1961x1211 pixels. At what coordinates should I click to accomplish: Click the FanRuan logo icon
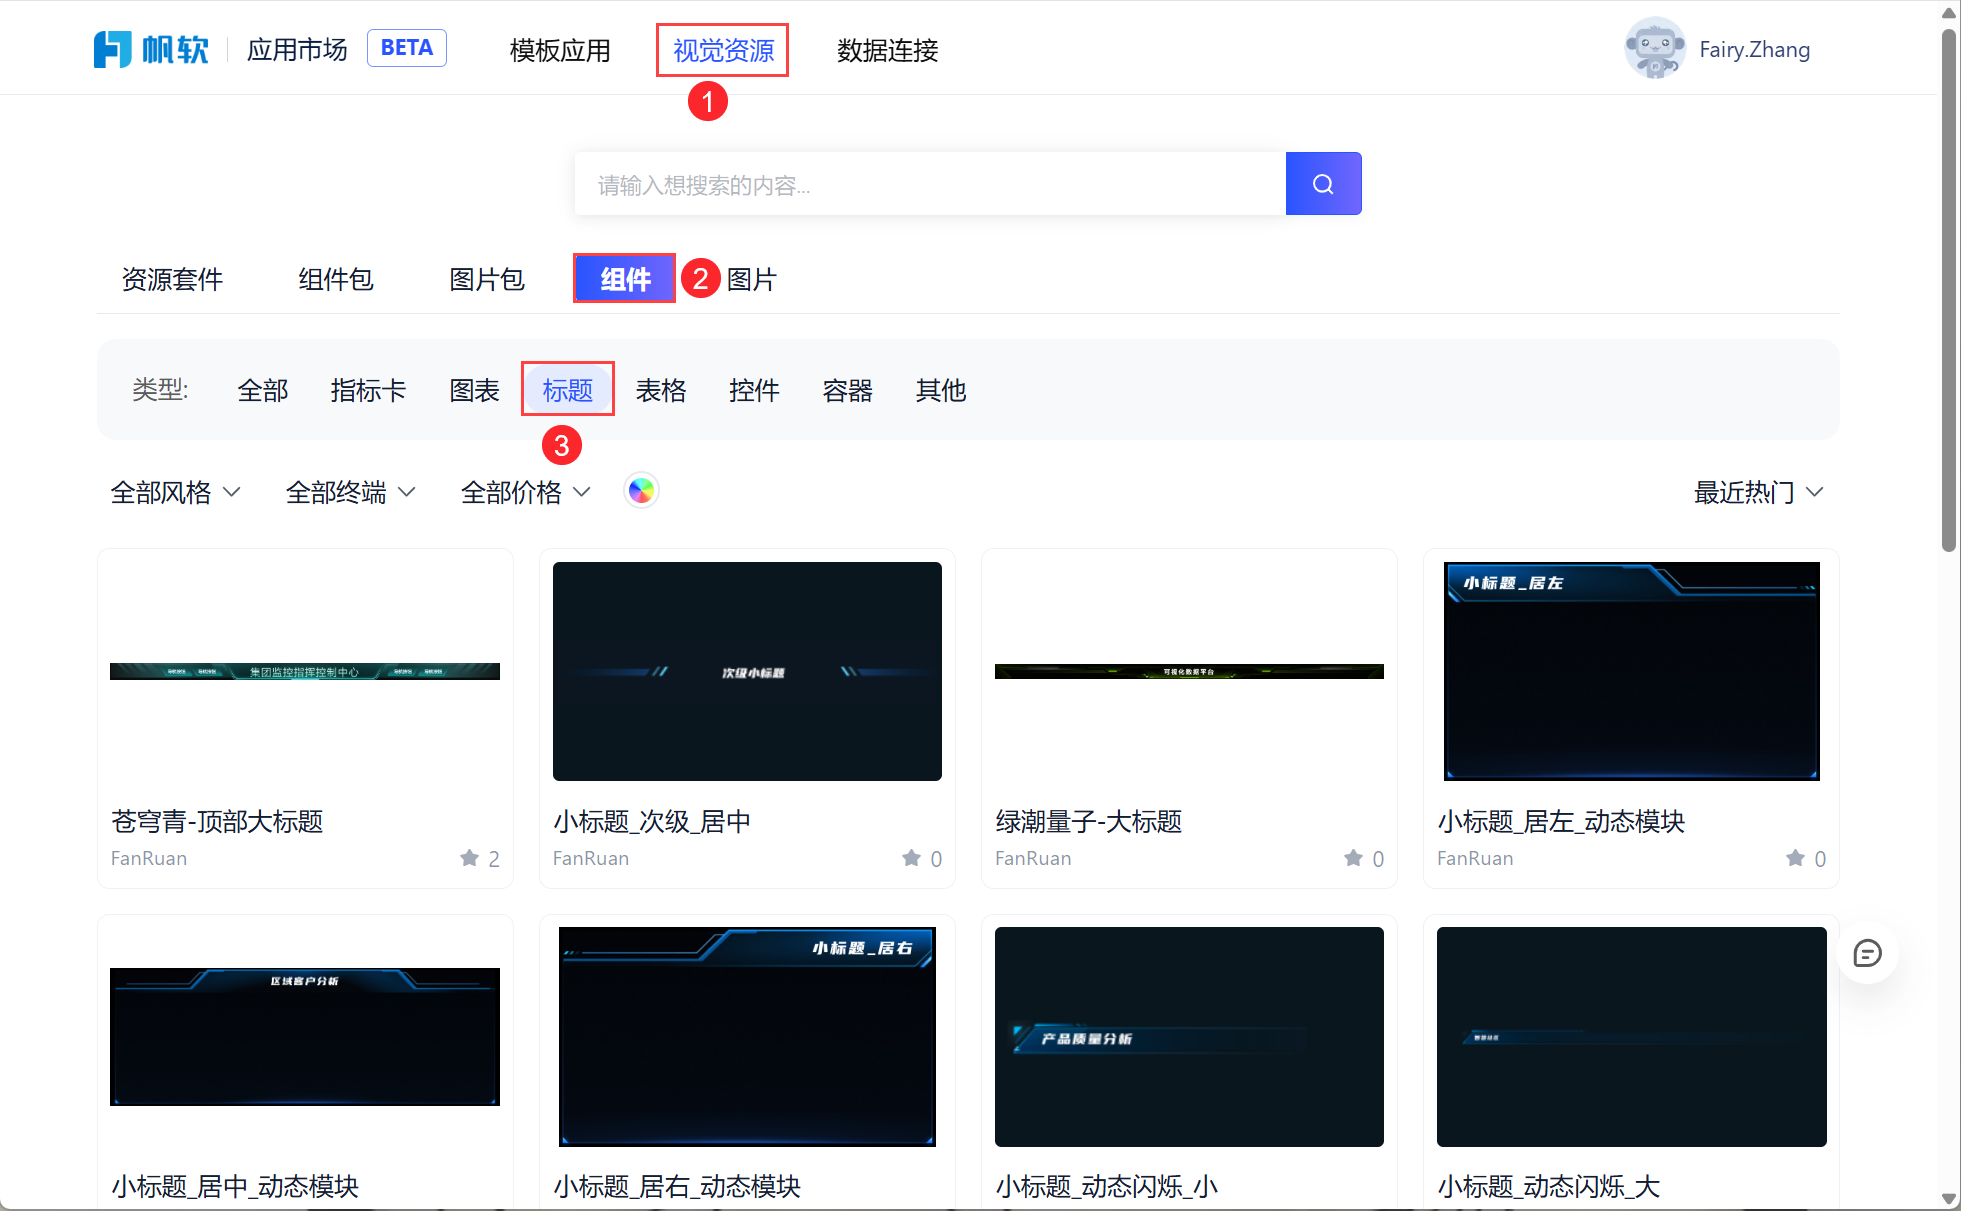[x=113, y=49]
